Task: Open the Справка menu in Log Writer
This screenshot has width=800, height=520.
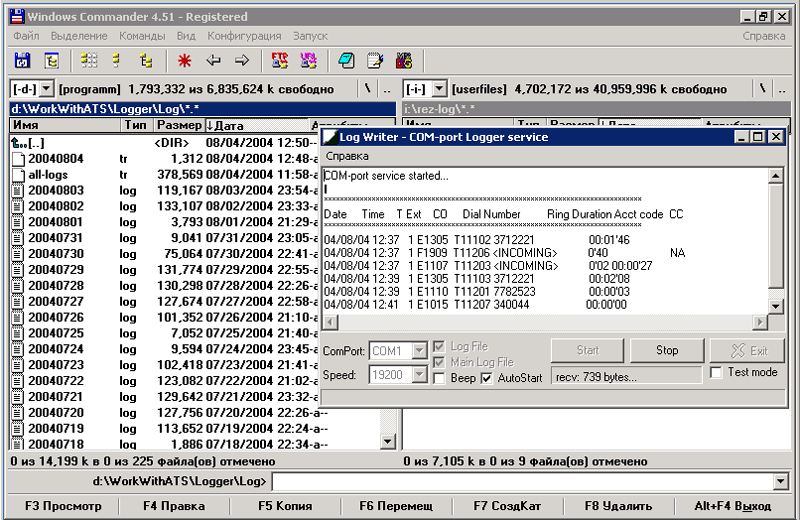Action: pyautogui.click(x=347, y=157)
